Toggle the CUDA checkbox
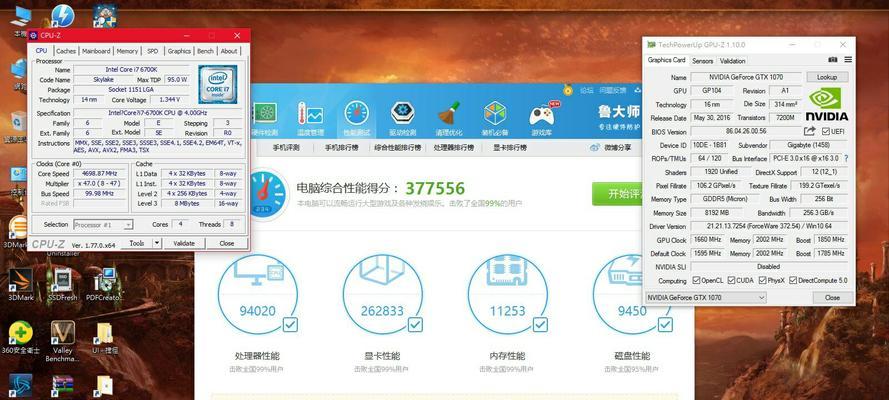 (731, 280)
